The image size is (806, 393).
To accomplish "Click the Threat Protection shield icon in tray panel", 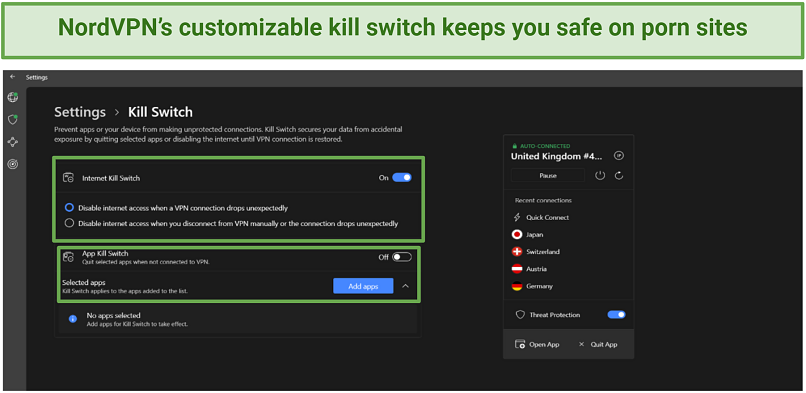I will [520, 314].
